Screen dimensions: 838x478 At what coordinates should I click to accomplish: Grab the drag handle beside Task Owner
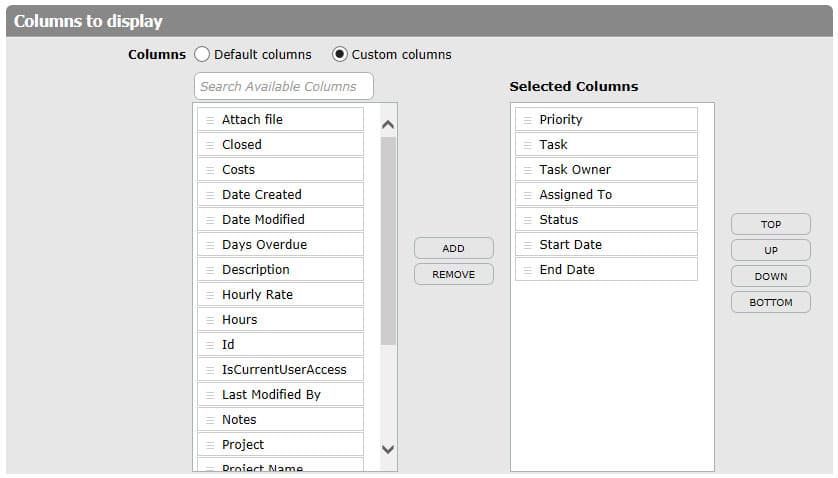tap(527, 171)
